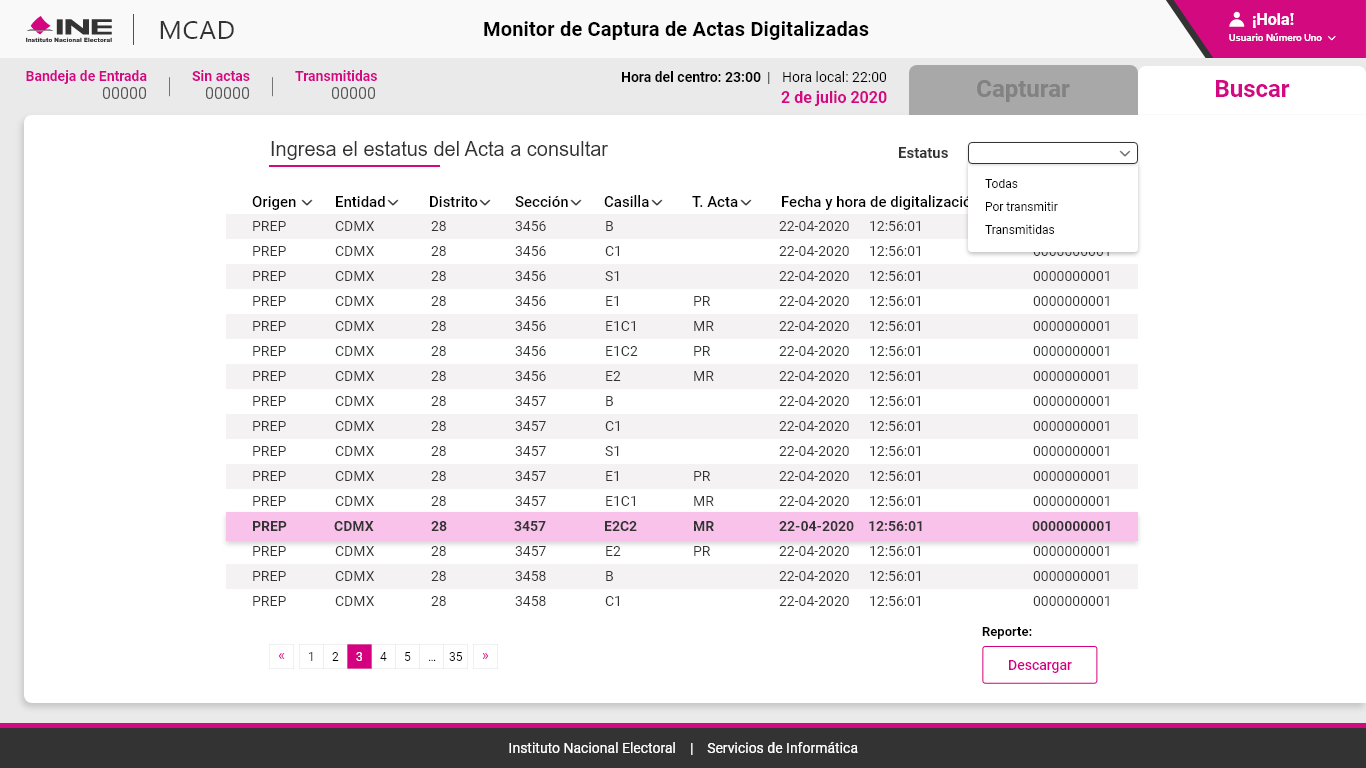Image resolution: width=1366 pixels, height=768 pixels.
Task: Go to page 1
Action: point(311,657)
